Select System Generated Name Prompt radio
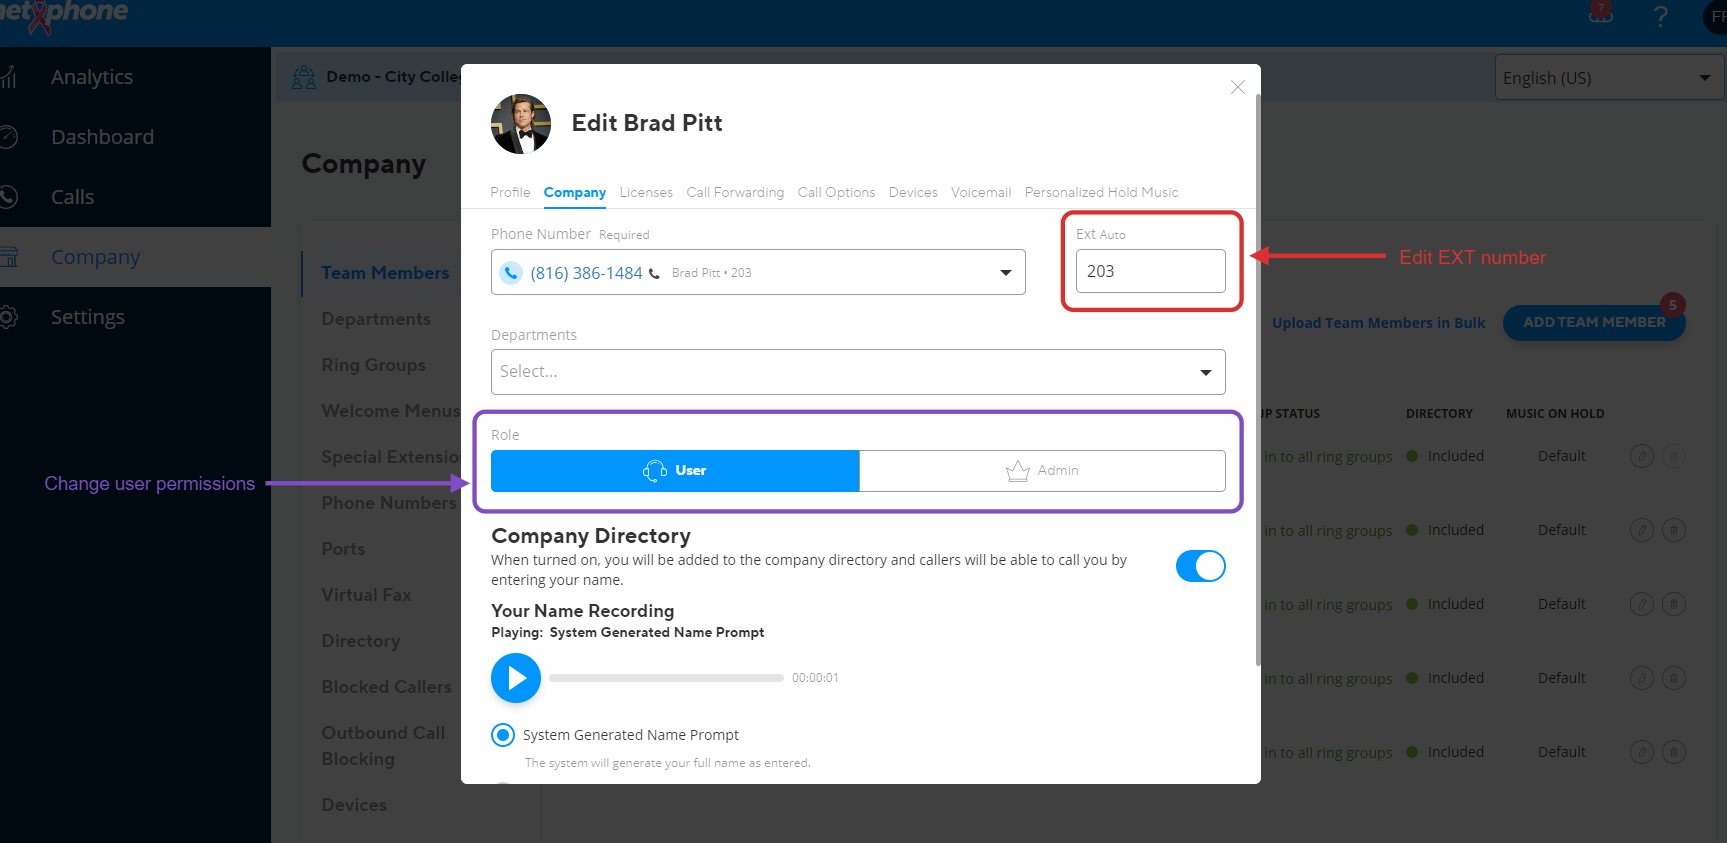This screenshot has height=843, width=1727. pyautogui.click(x=503, y=735)
